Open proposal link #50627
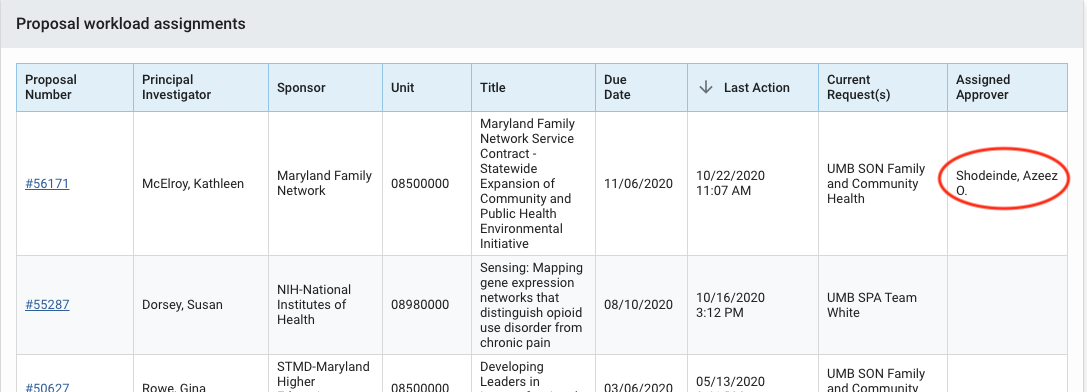The width and height of the screenshot is (1087, 392). (47, 388)
